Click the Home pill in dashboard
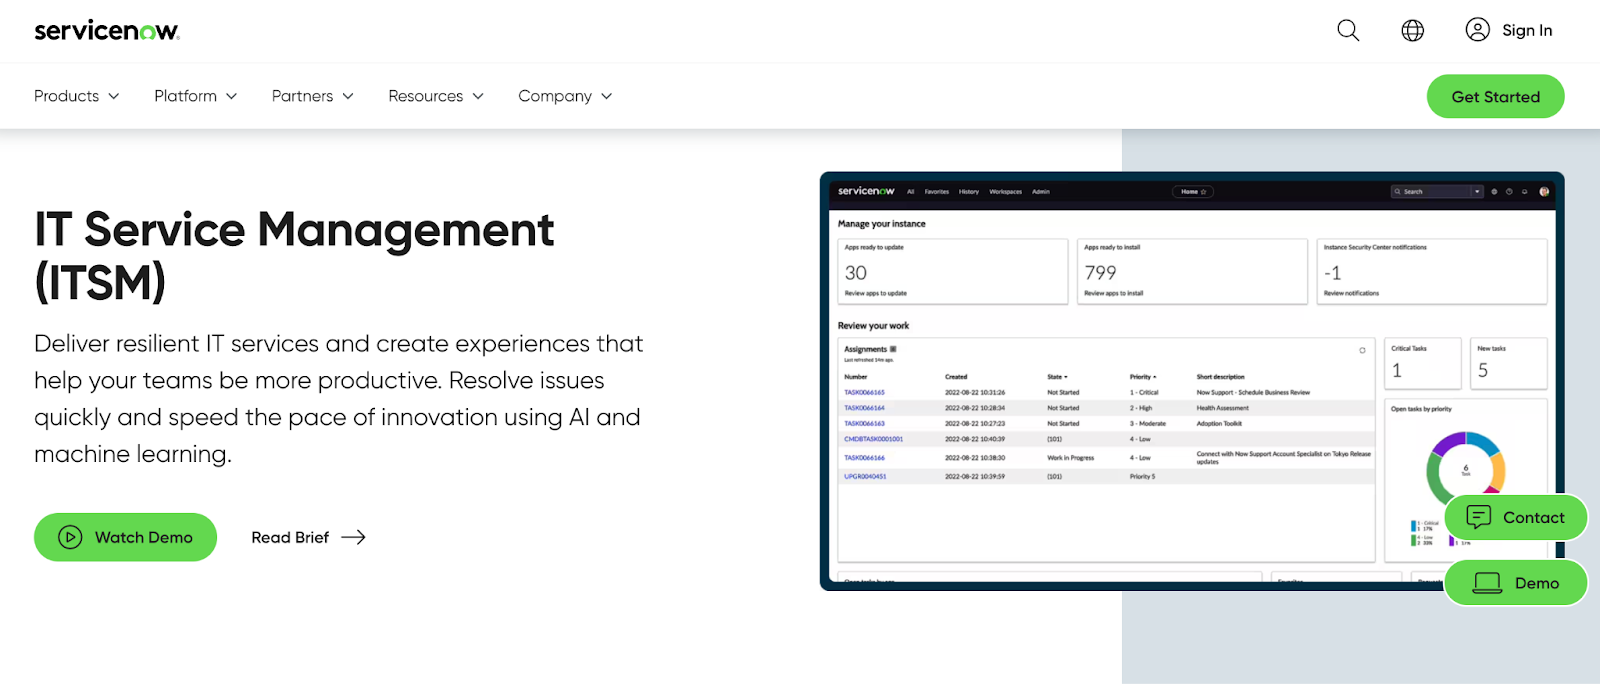Viewport: 1600px width, 684px height. [1193, 192]
